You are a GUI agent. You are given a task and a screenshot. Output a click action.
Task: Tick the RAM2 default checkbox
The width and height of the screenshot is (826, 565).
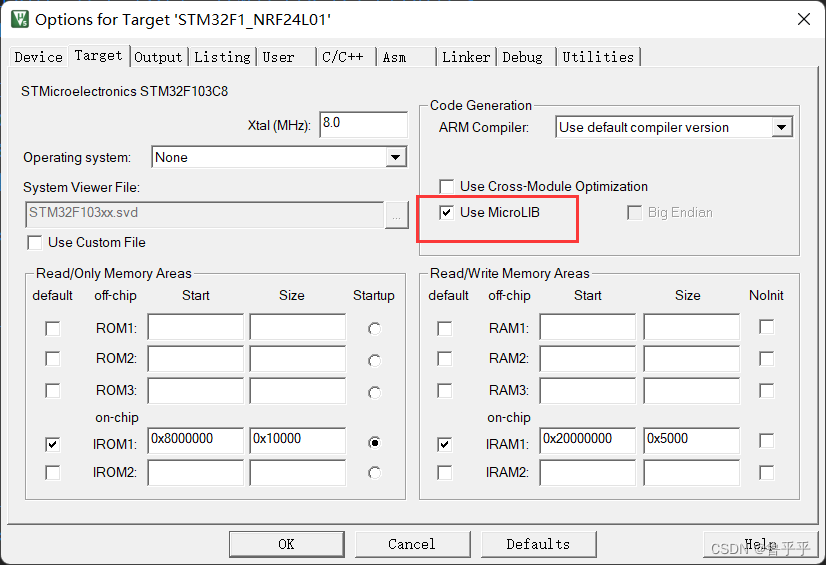445,359
